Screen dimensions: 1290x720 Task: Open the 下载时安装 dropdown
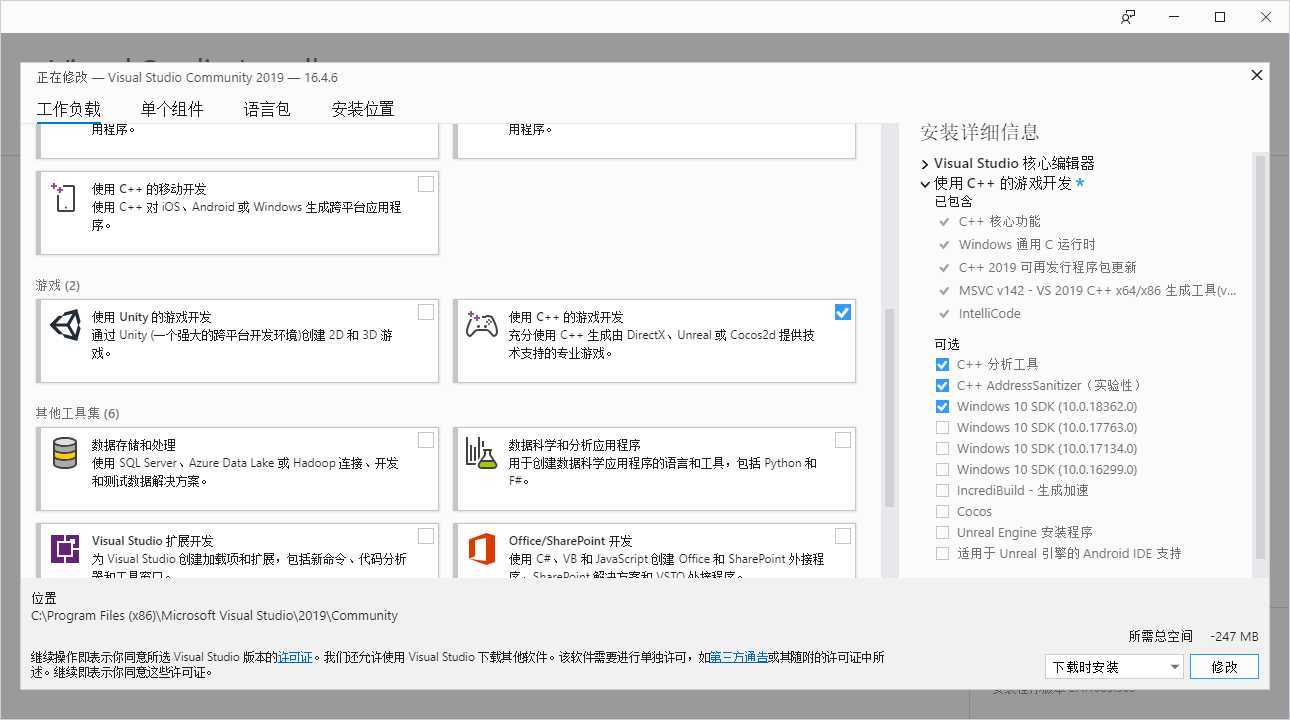(1114, 667)
